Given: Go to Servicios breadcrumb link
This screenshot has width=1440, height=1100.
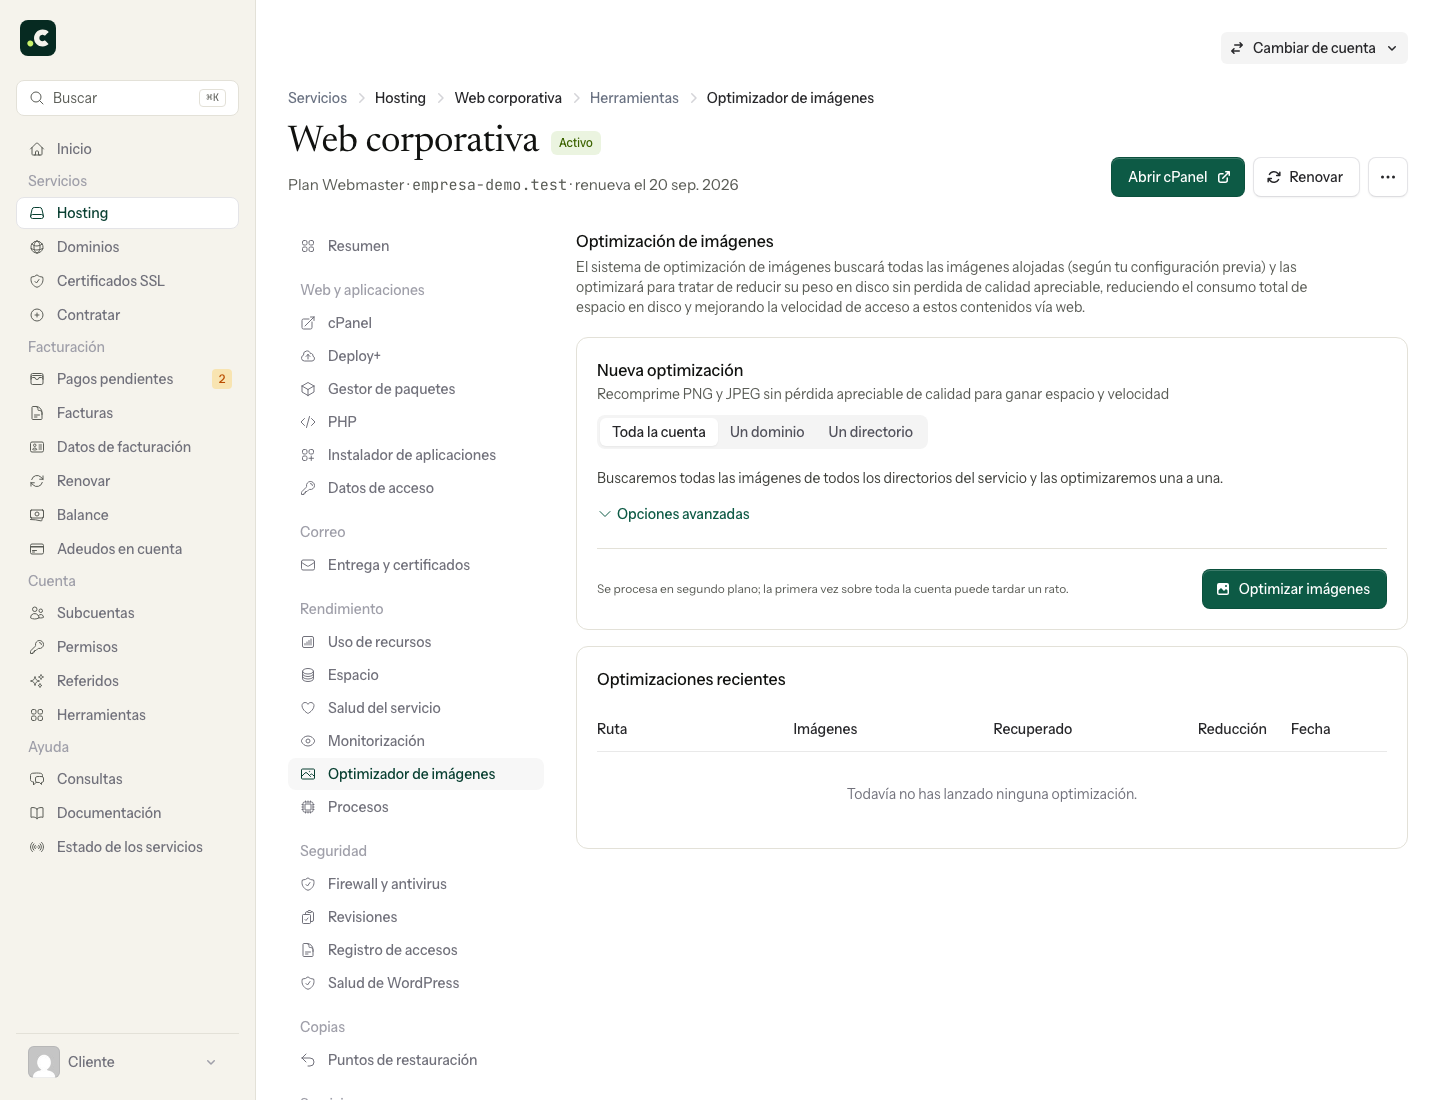Looking at the screenshot, I should [318, 98].
